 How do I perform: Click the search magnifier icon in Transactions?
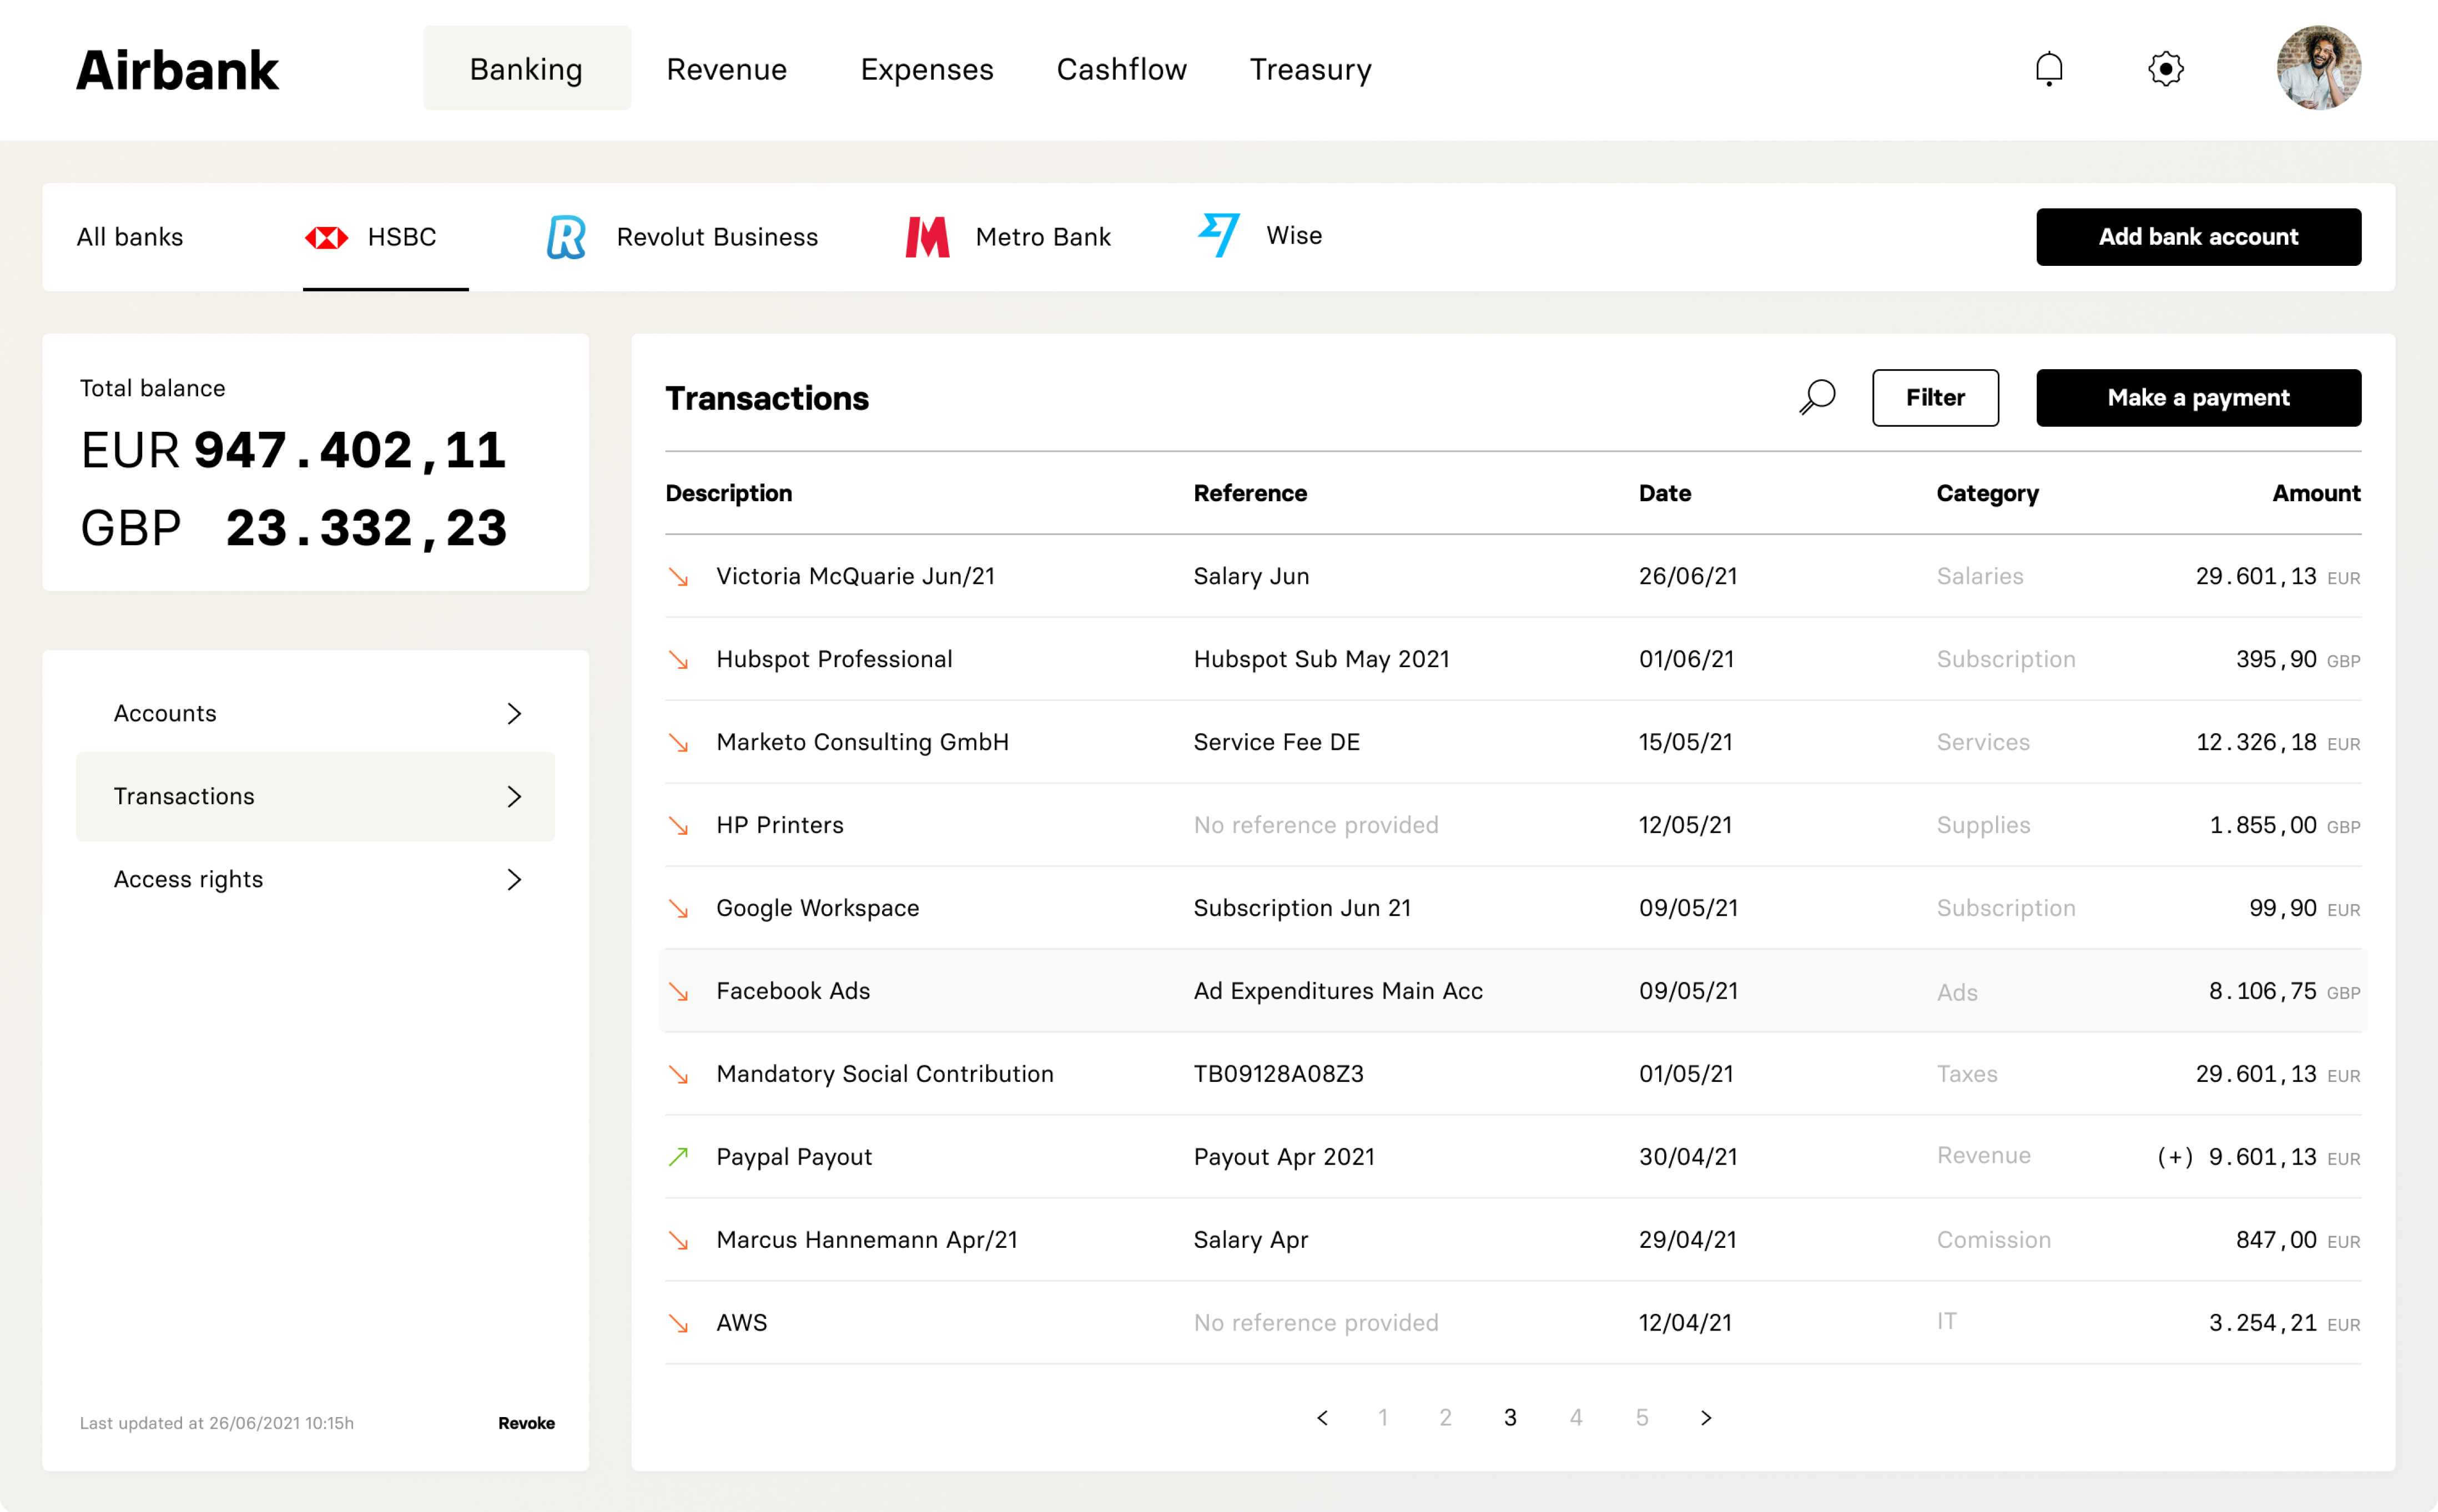[x=1817, y=397]
